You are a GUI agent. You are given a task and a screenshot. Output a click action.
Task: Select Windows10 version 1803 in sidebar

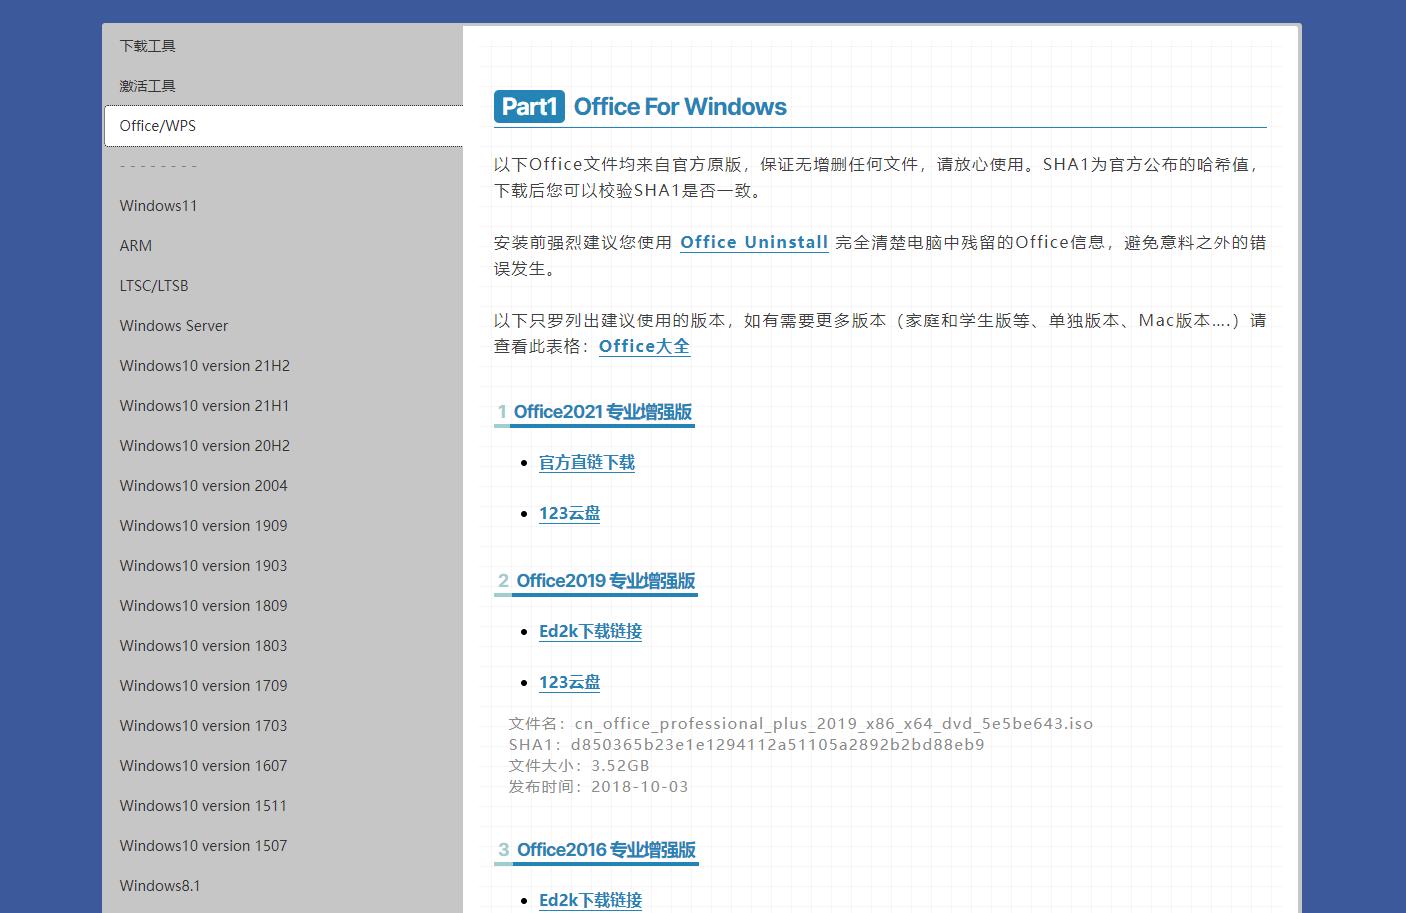point(203,645)
